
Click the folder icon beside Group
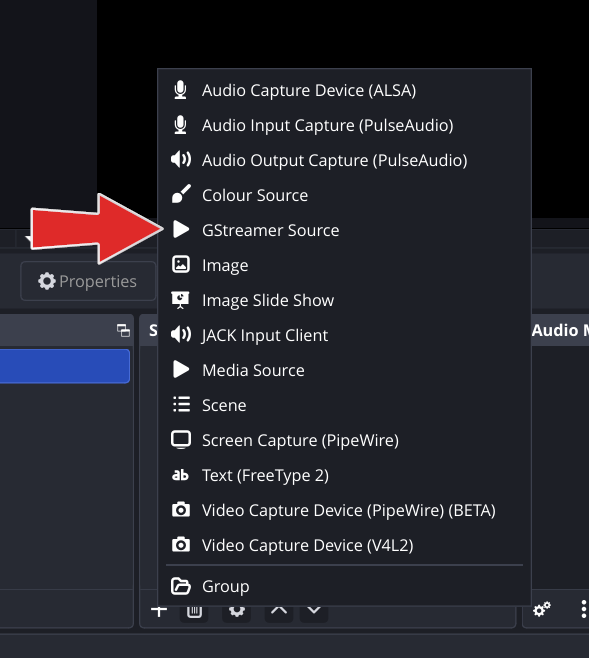tap(181, 586)
